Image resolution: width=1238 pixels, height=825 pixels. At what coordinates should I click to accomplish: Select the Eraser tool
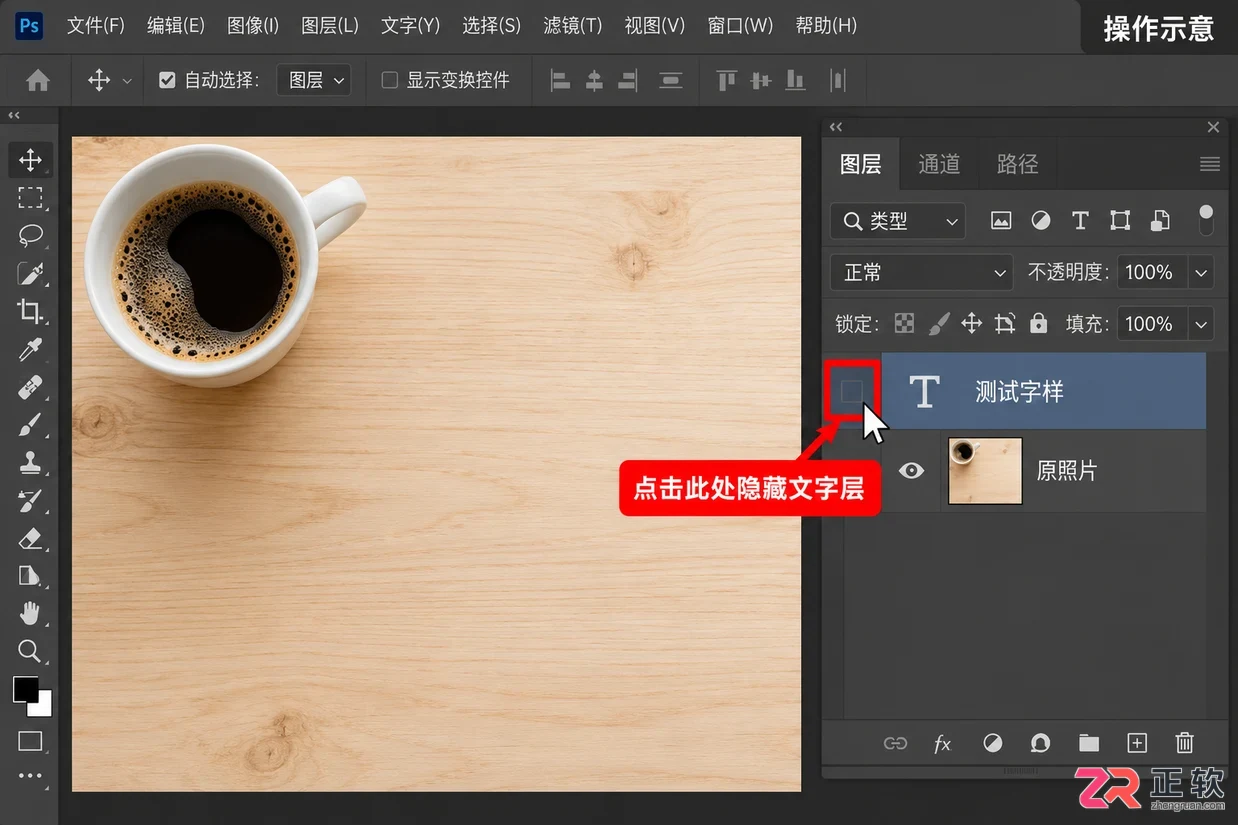(30, 538)
